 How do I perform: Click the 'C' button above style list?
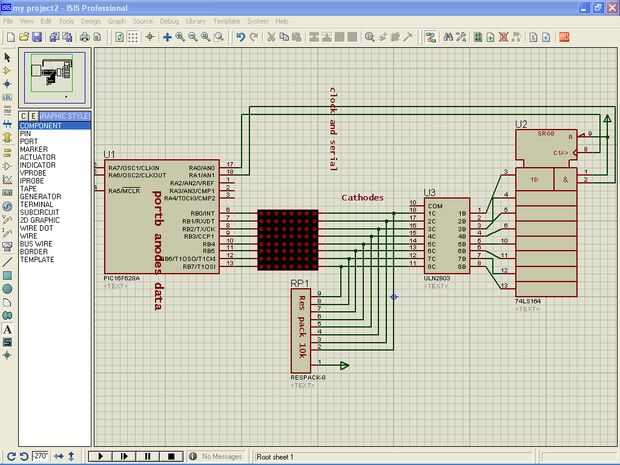click(23, 116)
